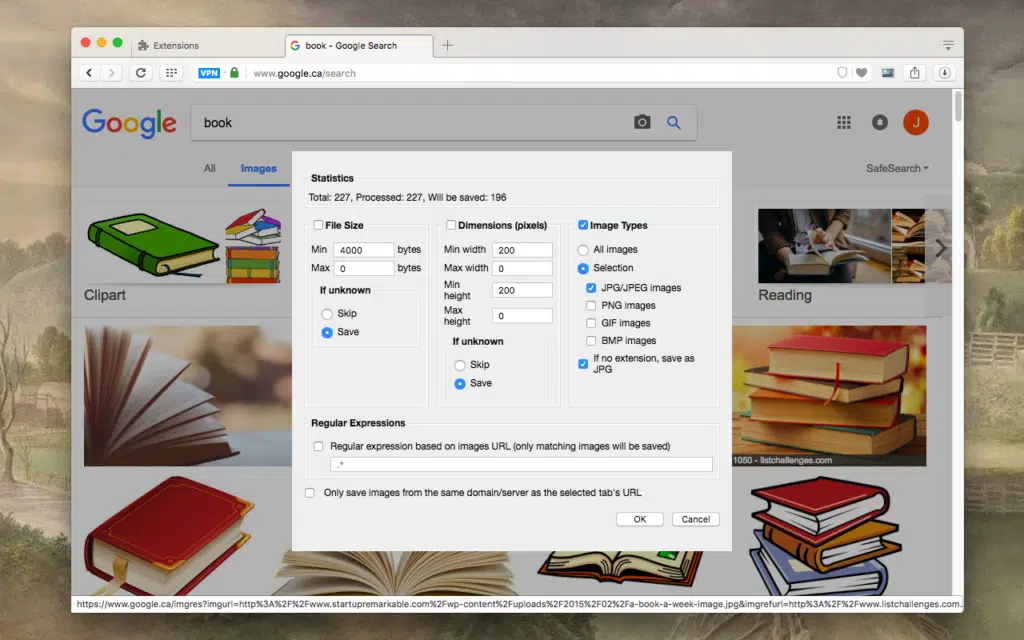Open the browser menu at top right
This screenshot has height=640, width=1024.
click(x=948, y=44)
